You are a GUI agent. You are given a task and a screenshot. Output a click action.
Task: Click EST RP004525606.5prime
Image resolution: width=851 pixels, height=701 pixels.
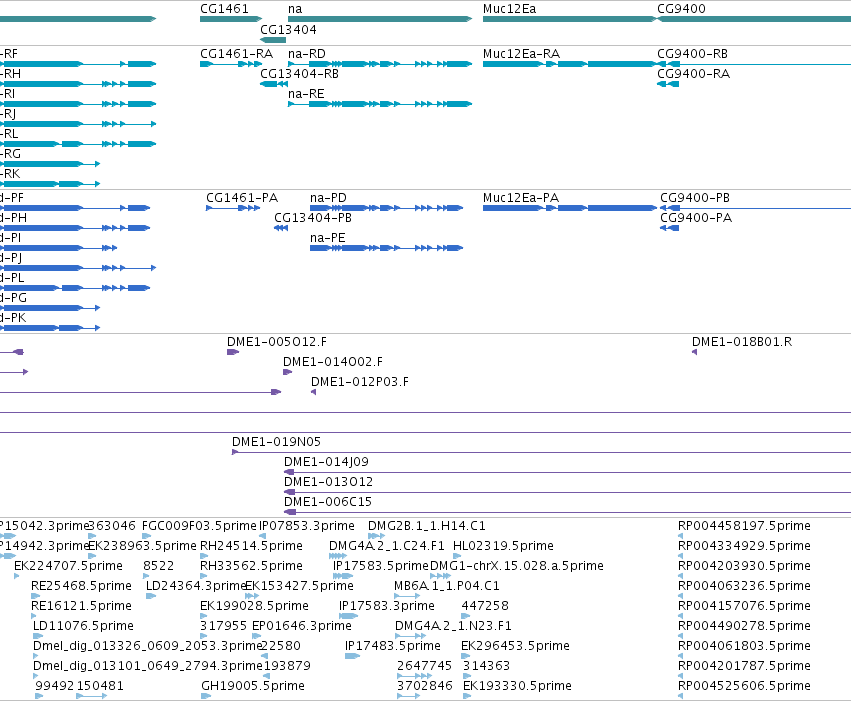coord(744,686)
